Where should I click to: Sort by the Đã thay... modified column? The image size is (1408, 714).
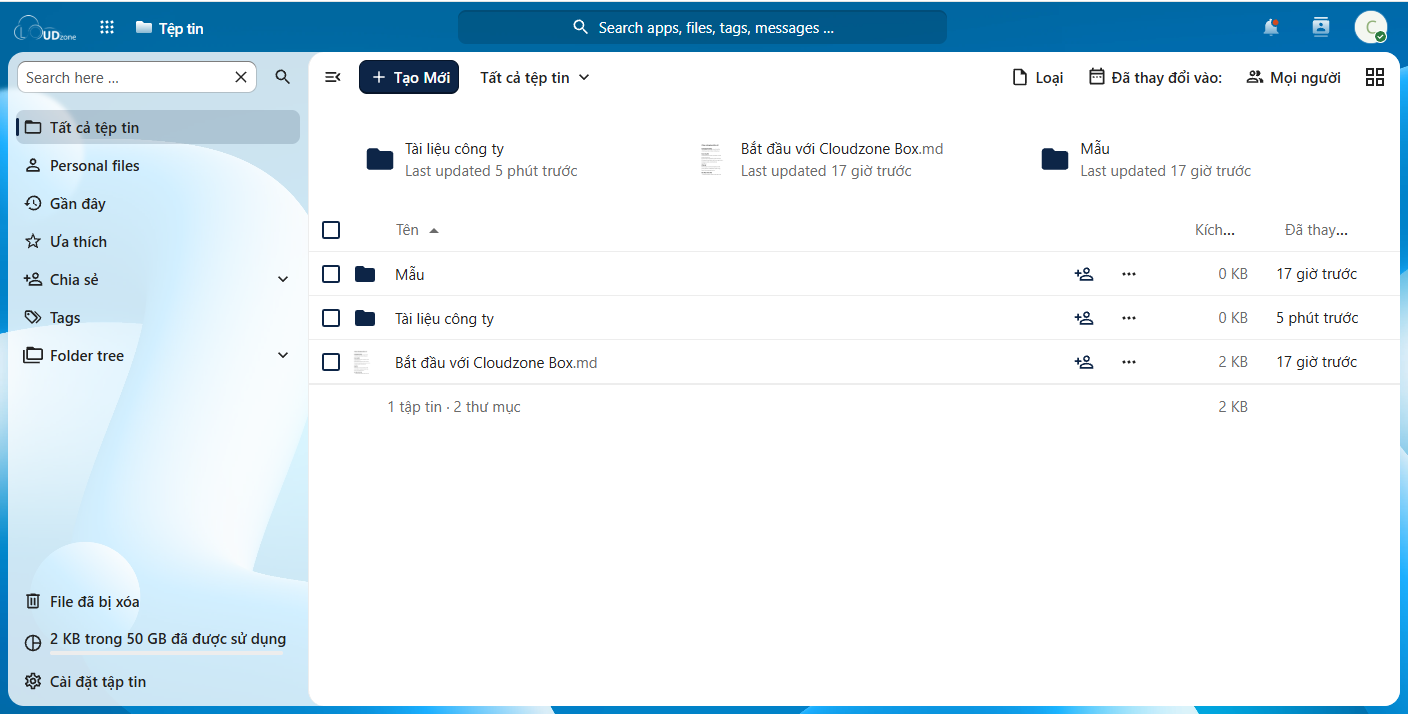point(1316,230)
